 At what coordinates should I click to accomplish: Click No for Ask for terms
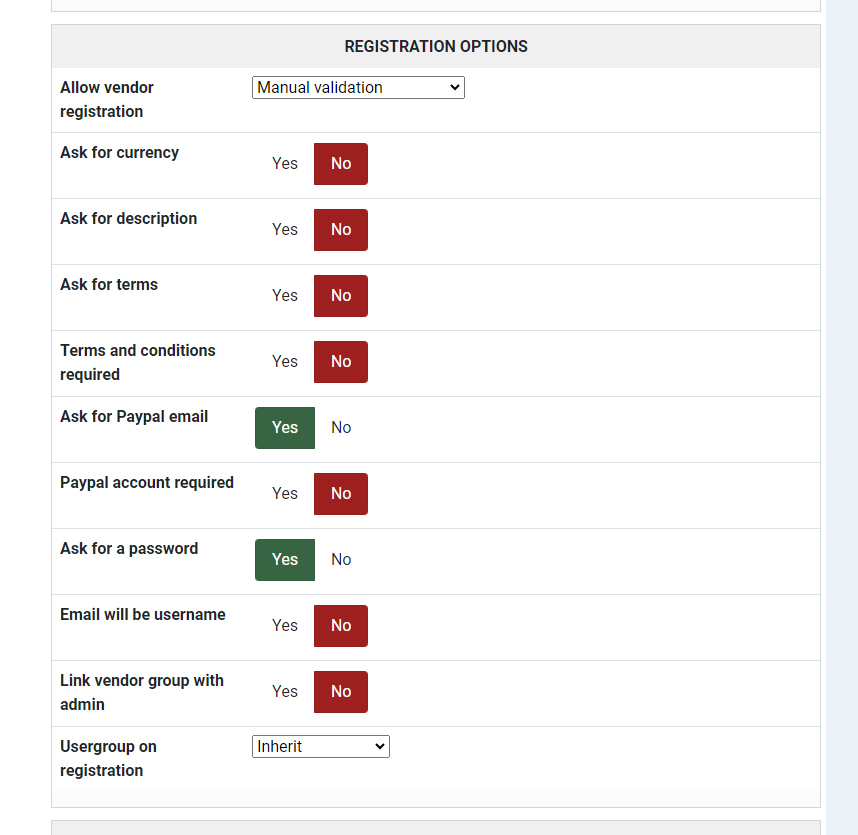[x=341, y=296]
